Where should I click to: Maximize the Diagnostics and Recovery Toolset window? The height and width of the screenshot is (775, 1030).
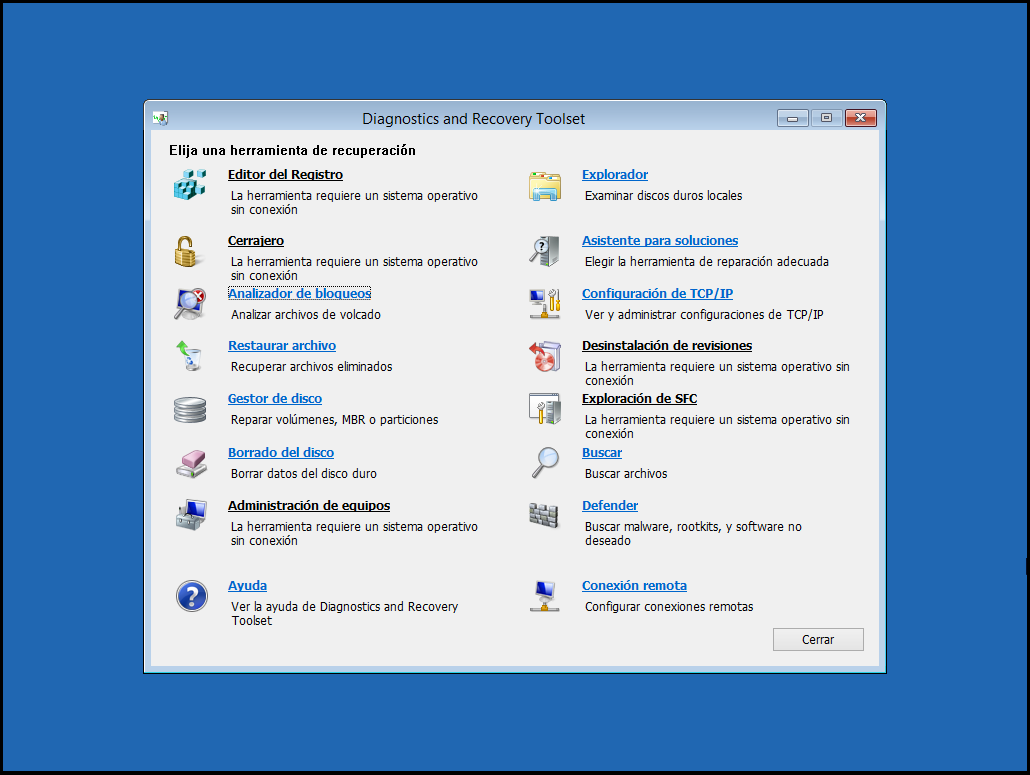coord(826,118)
